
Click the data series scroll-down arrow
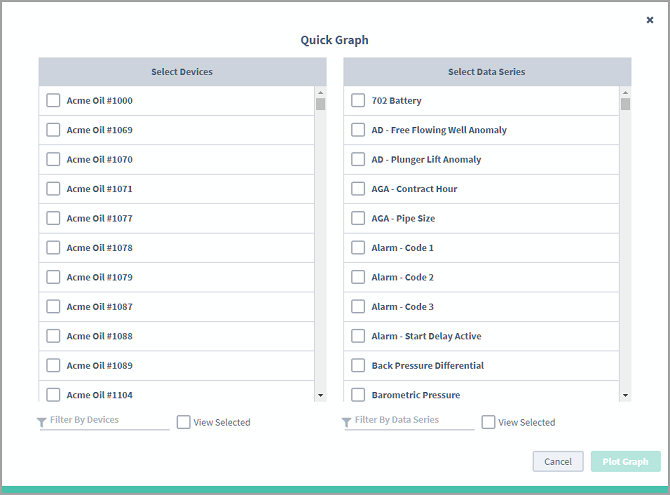[626, 395]
